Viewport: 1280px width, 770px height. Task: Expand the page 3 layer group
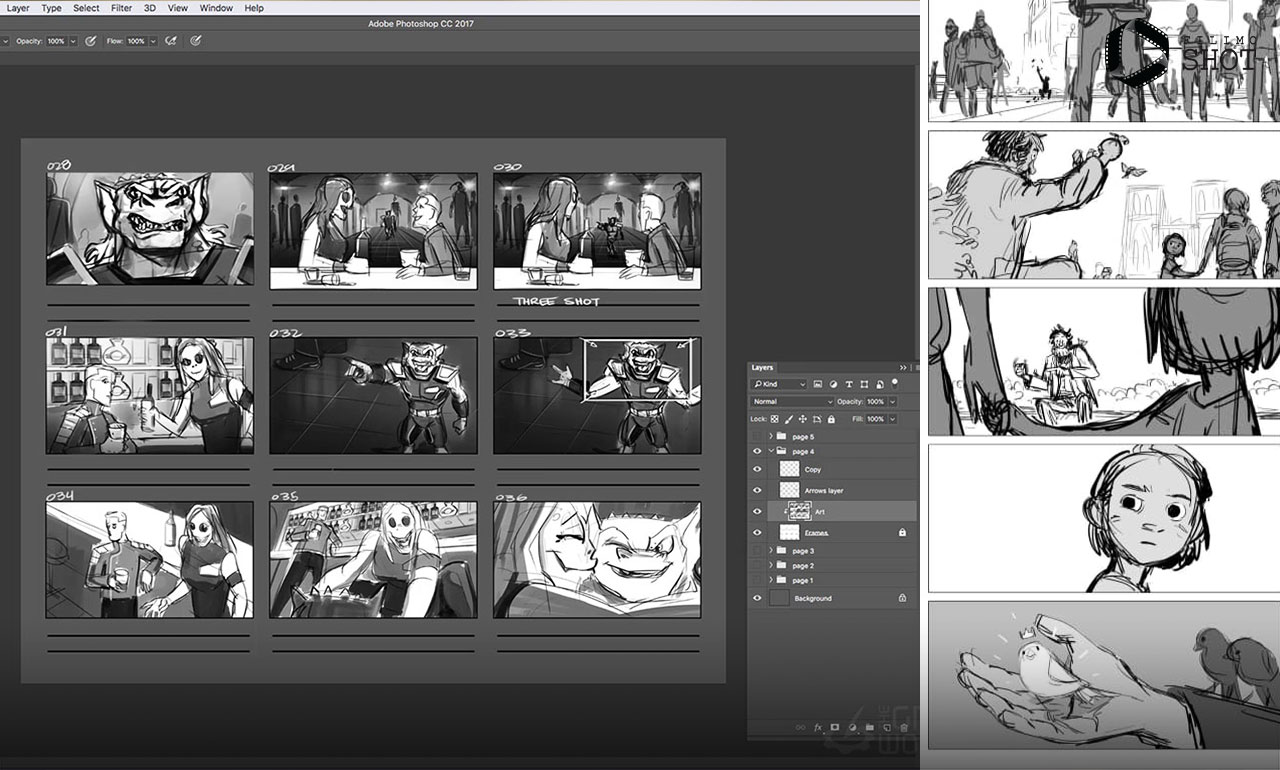(771, 551)
